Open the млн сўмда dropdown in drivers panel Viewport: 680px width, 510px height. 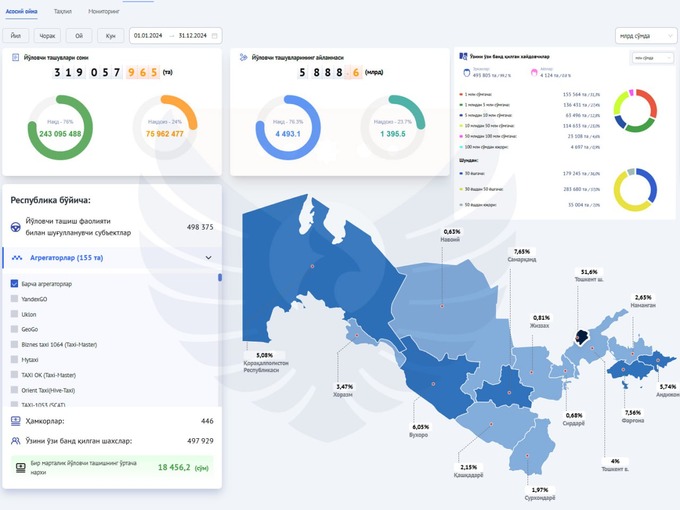point(651,58)
